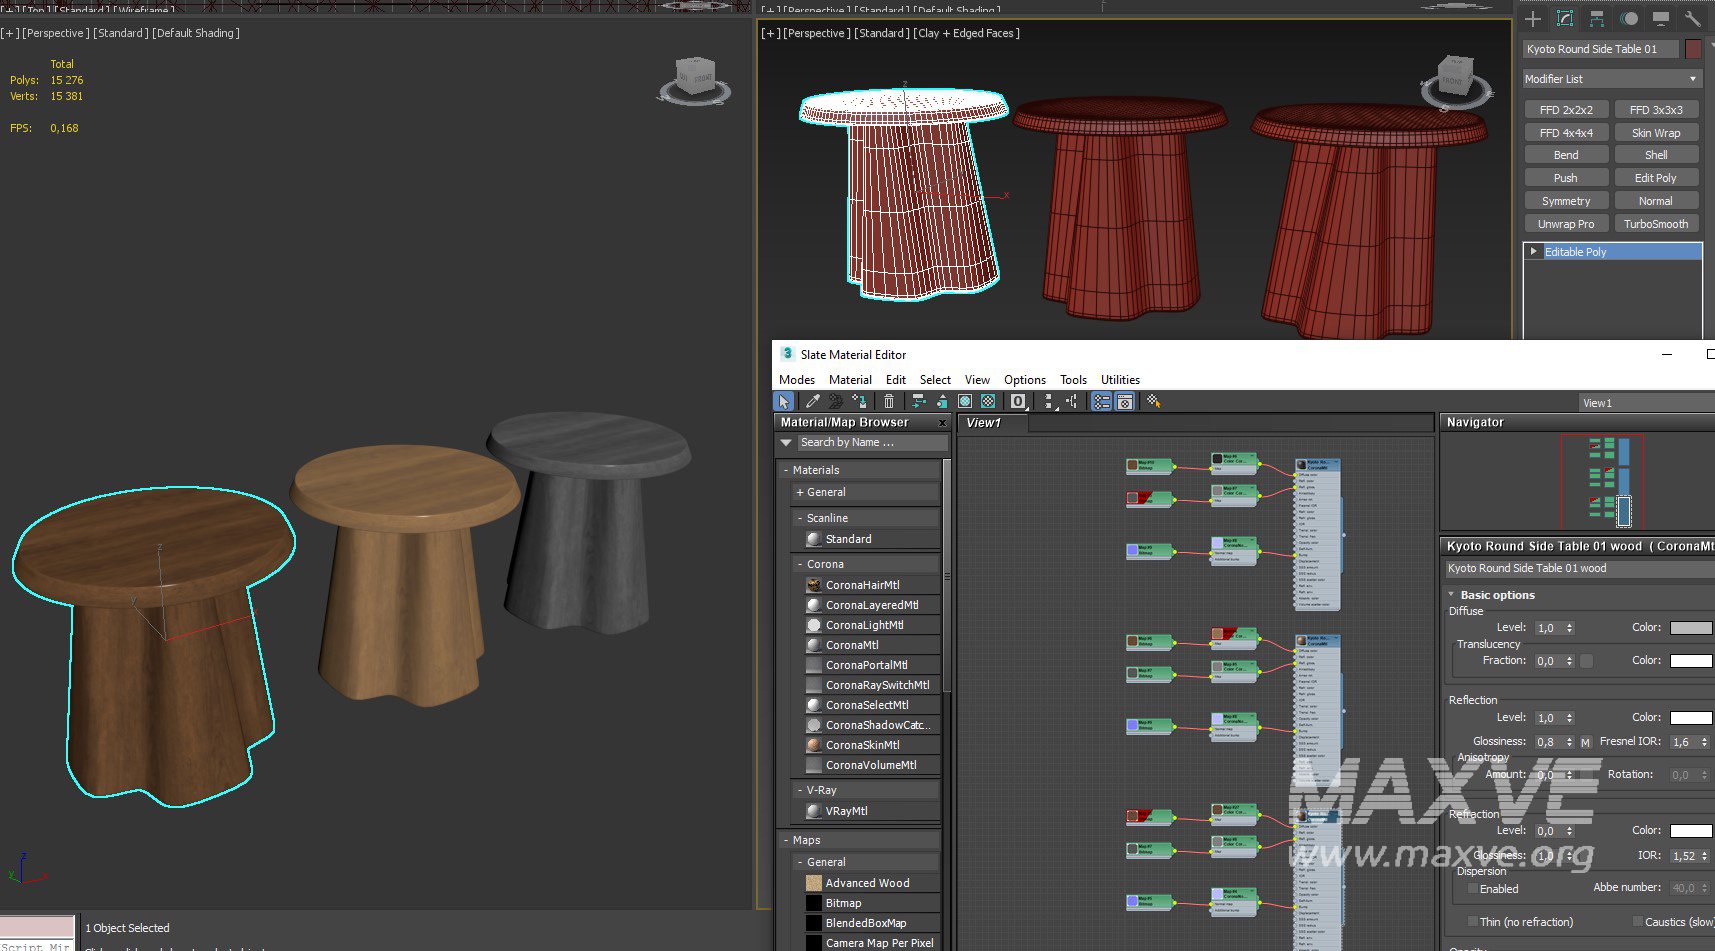Open the Modifier List dropdown
This screenshot has height=951, width=1715.
[x=1611, y=79]
